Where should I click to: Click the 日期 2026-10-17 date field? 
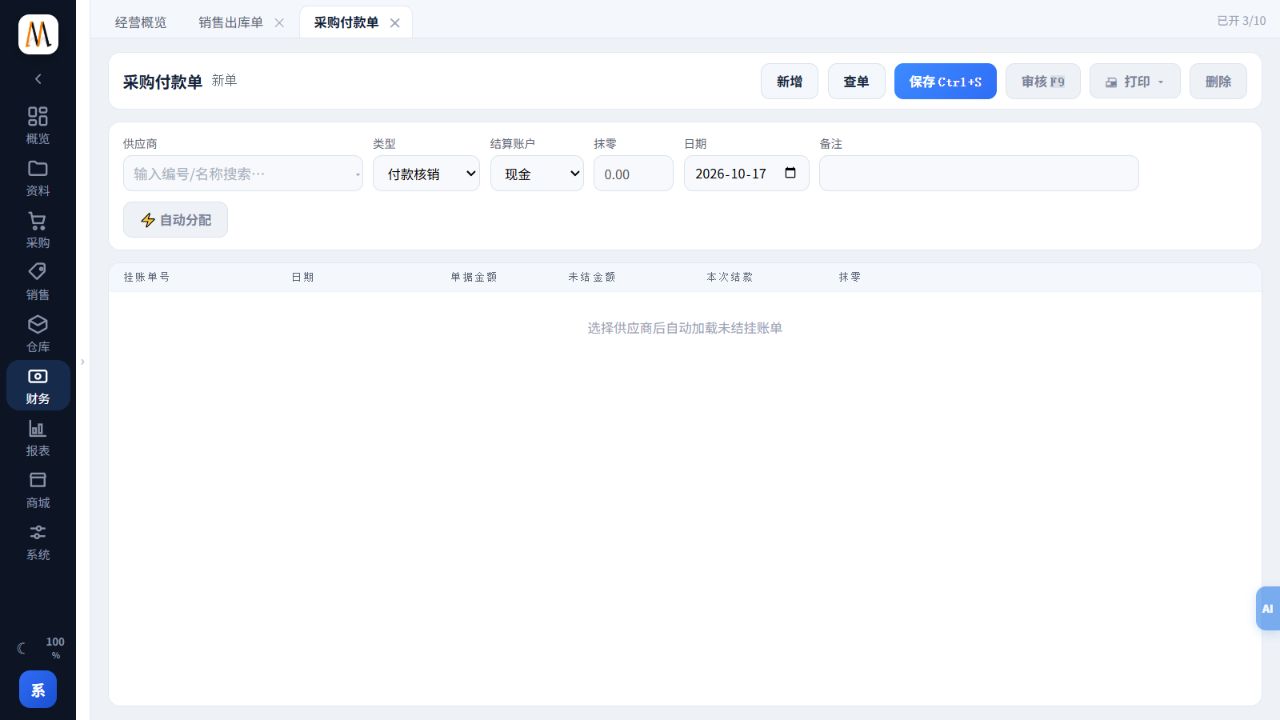pos(747,173)
